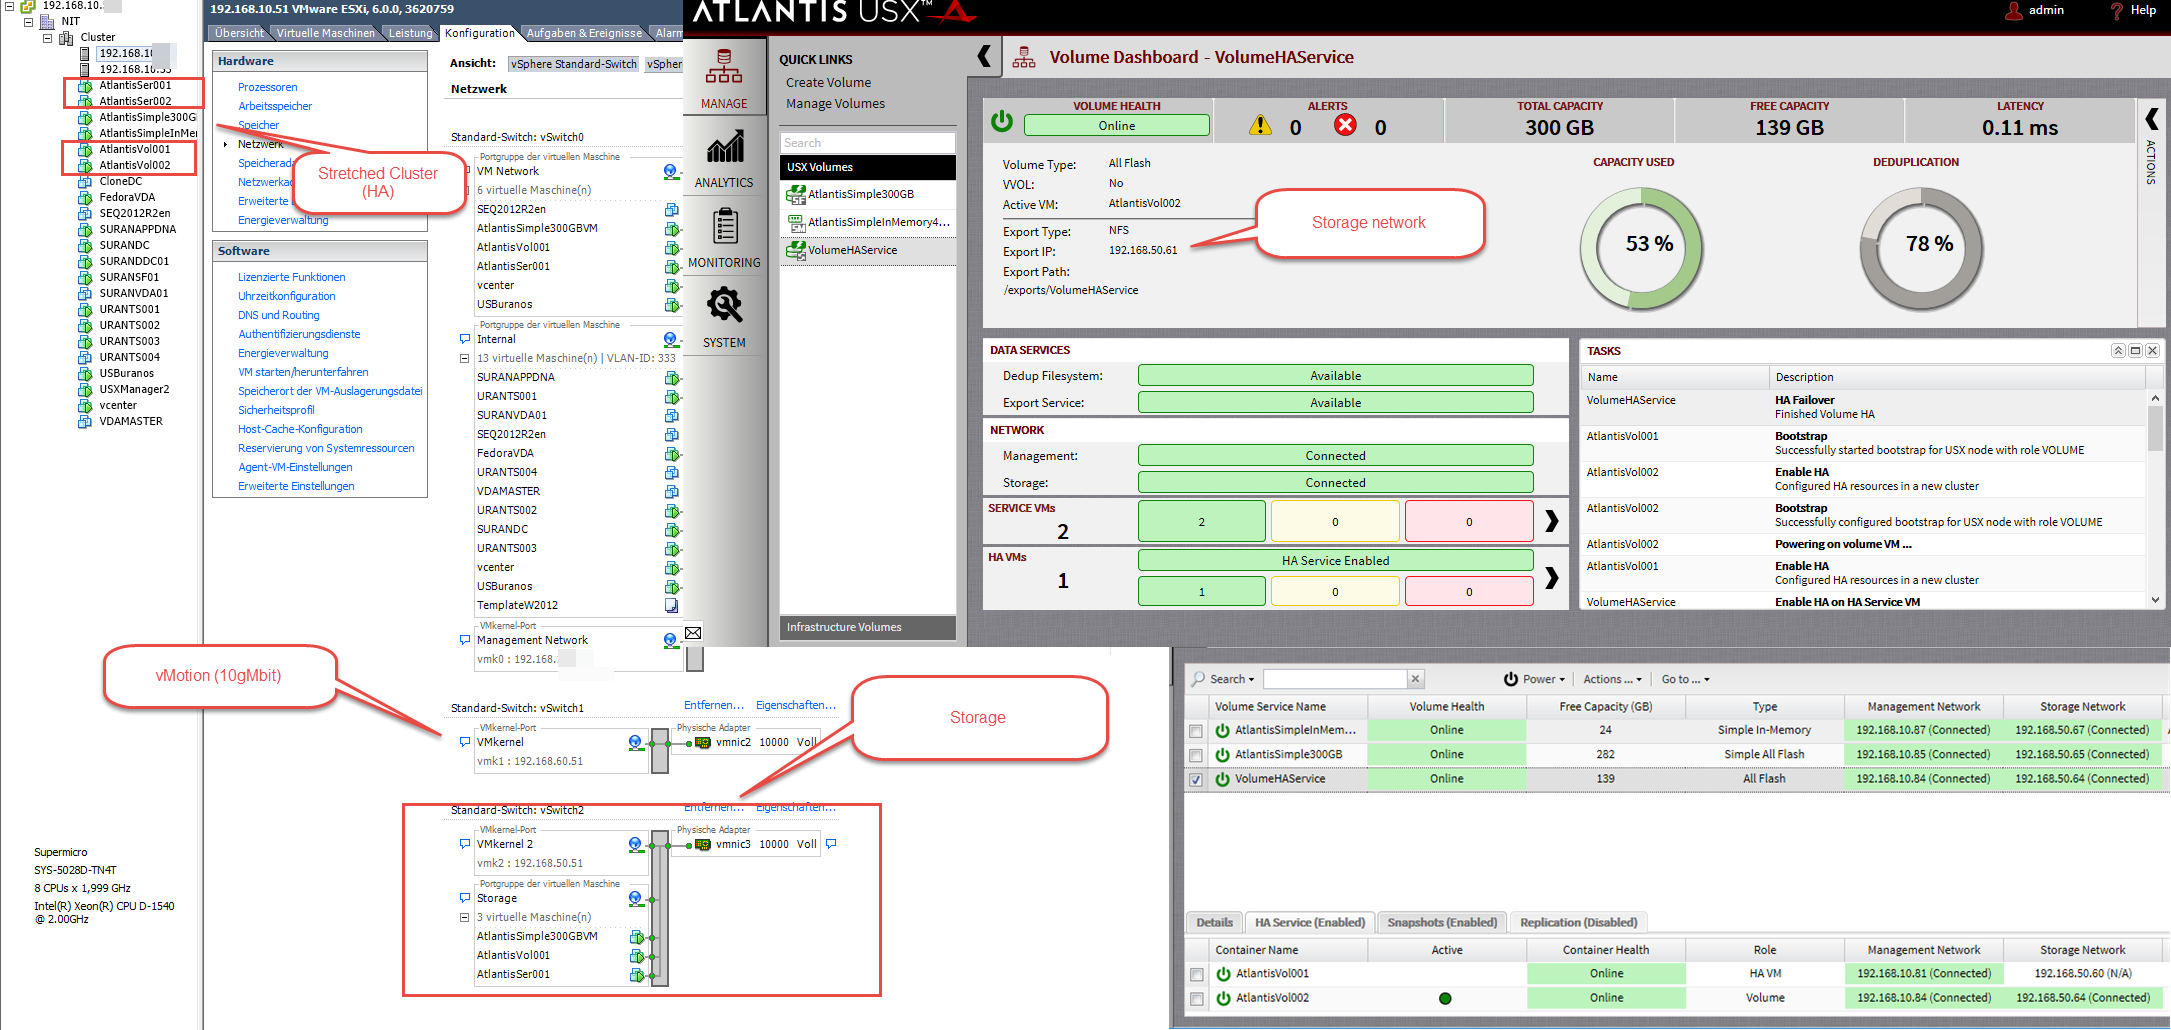The width and height of the screenshot is (2171, 1030).
Task: Select USXManager2 VM in inventory tree
Action: (134, 389)
